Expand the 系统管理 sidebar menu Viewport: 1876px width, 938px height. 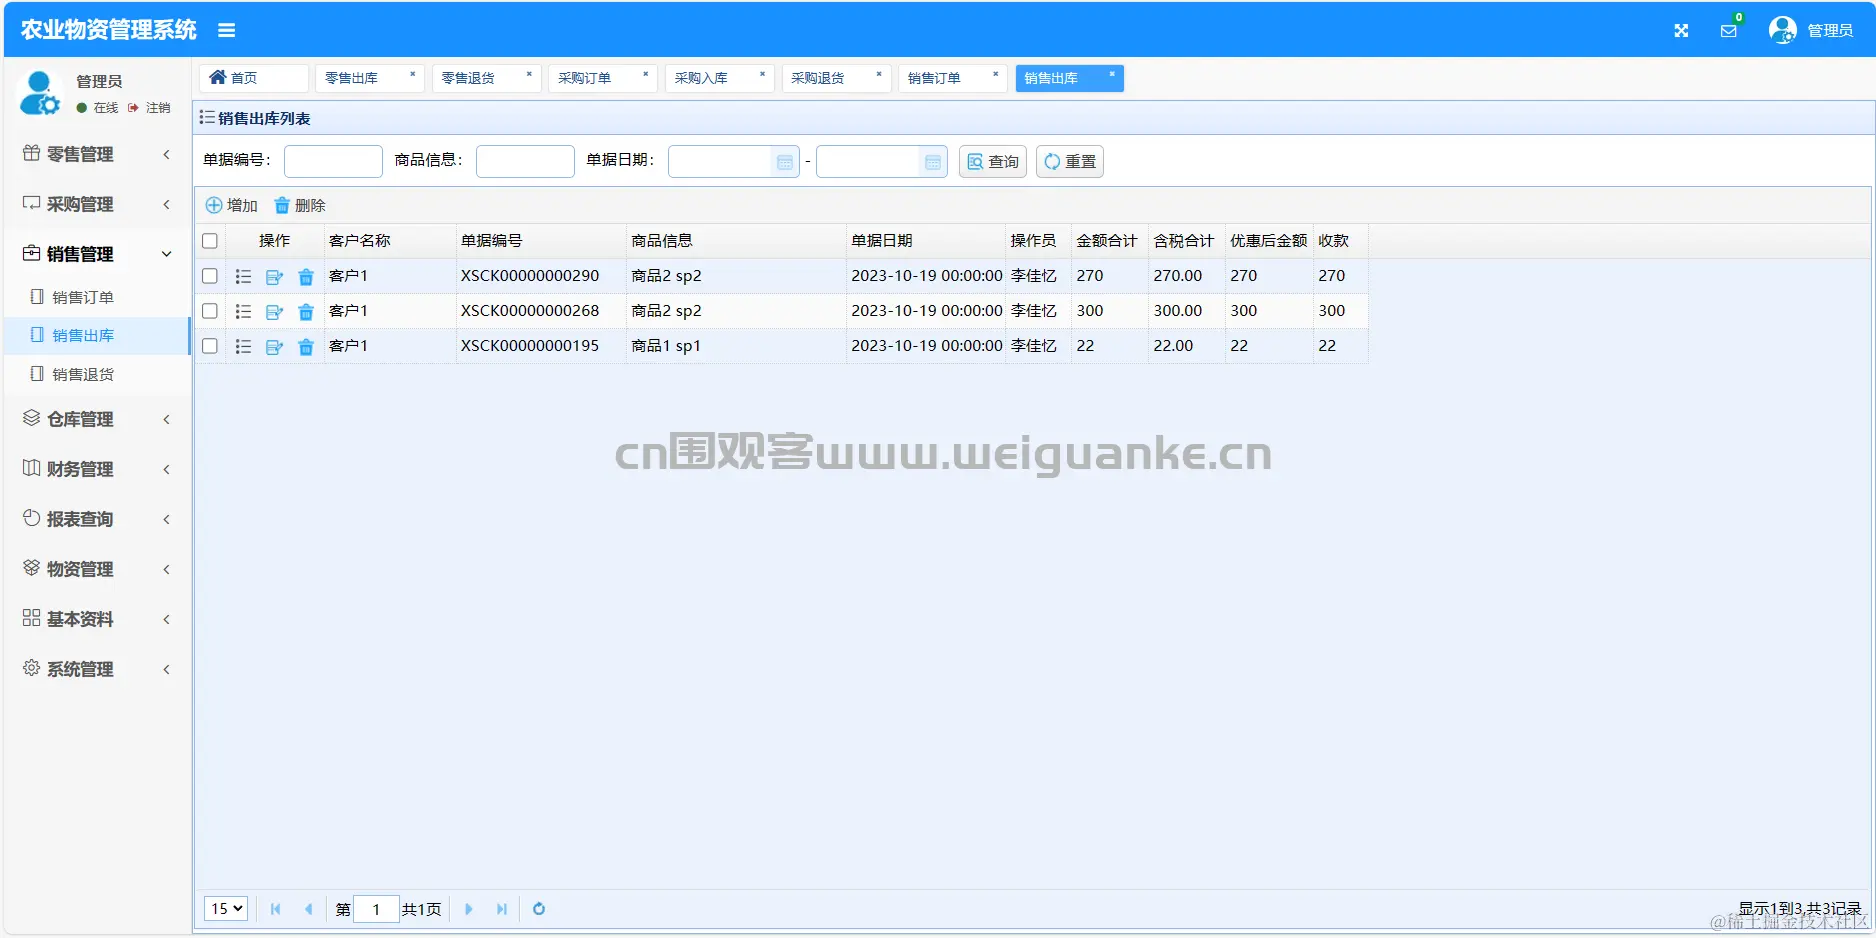pyautogui.click(x=97, y=669)
